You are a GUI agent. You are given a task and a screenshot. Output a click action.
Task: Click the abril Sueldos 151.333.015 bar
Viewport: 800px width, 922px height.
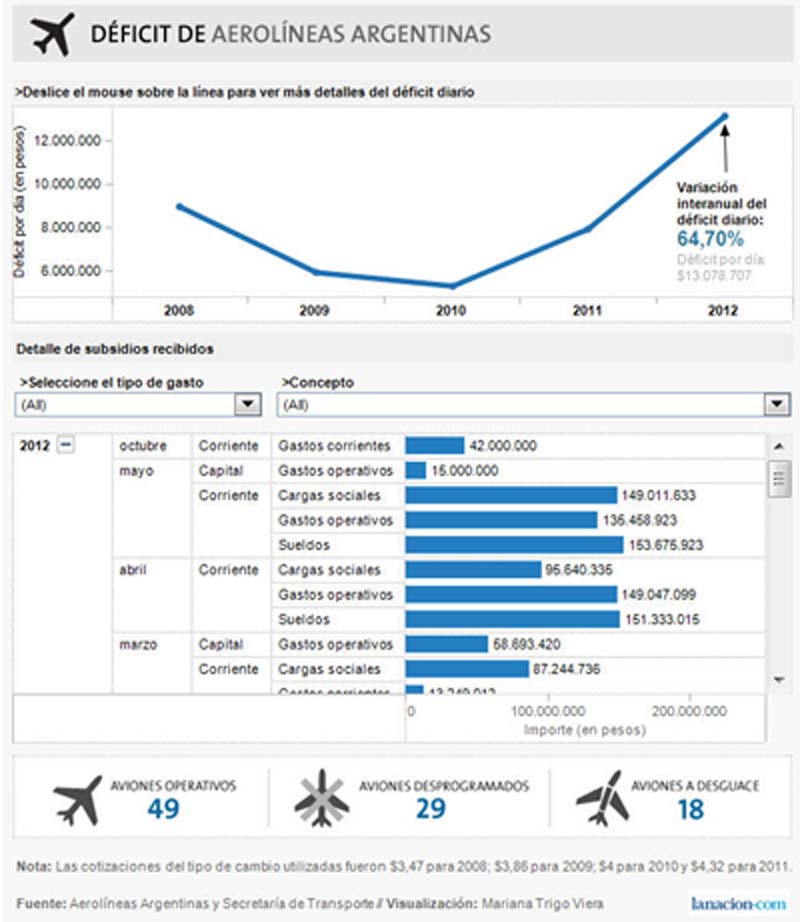tap(513, 619)
